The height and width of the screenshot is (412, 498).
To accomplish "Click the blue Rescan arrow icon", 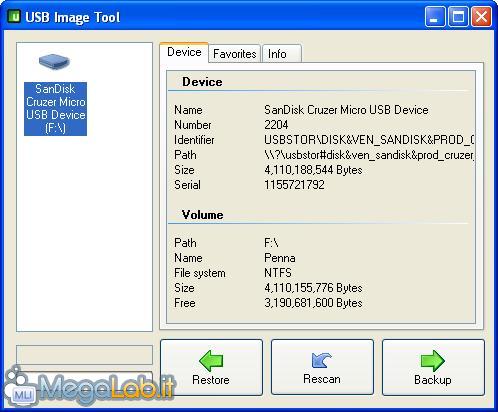I will point(322,360).
